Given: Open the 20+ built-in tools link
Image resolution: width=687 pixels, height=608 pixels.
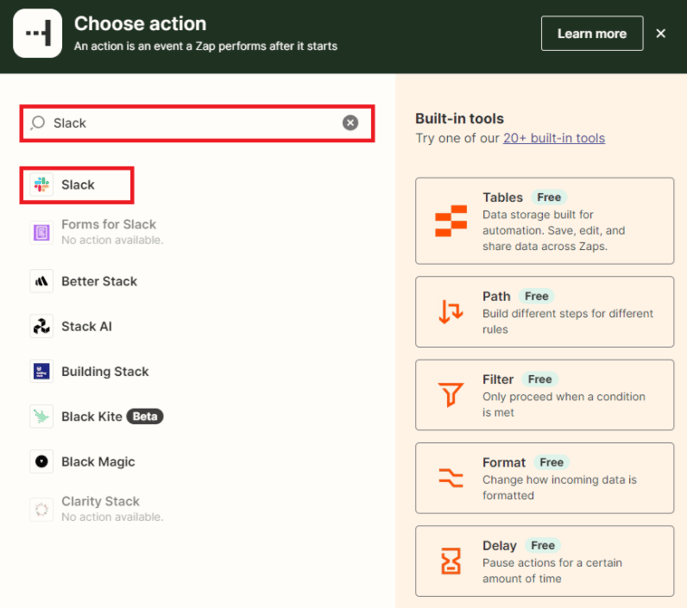Looking at the screenshot, I should click(x=554, y=138).
